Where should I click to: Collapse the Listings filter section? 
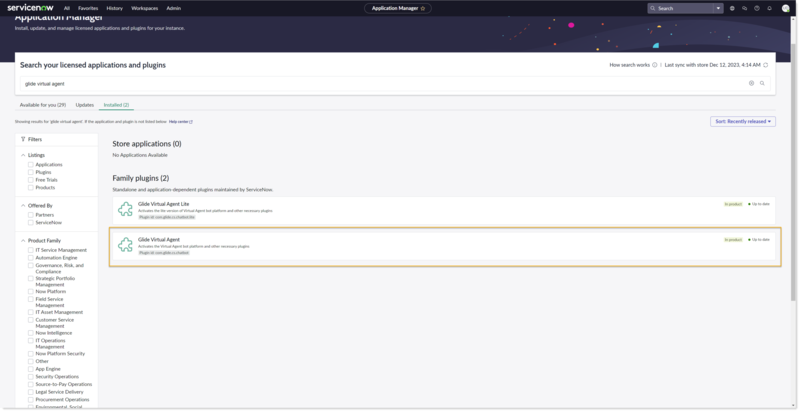coord(23,155)
